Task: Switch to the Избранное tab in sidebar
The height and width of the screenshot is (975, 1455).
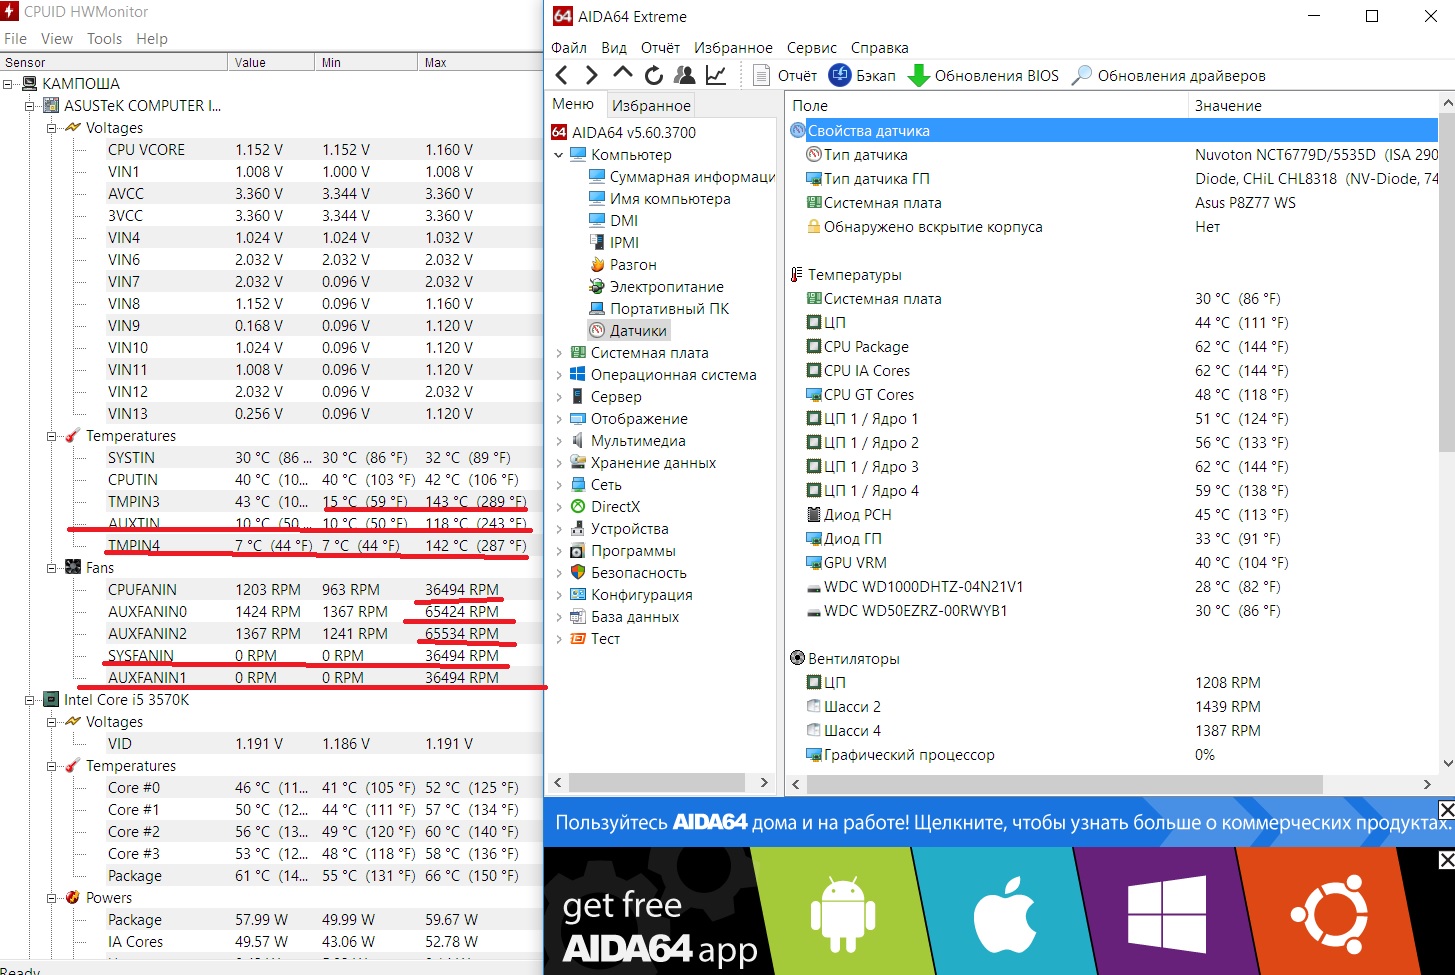Action: pos(651,105)
